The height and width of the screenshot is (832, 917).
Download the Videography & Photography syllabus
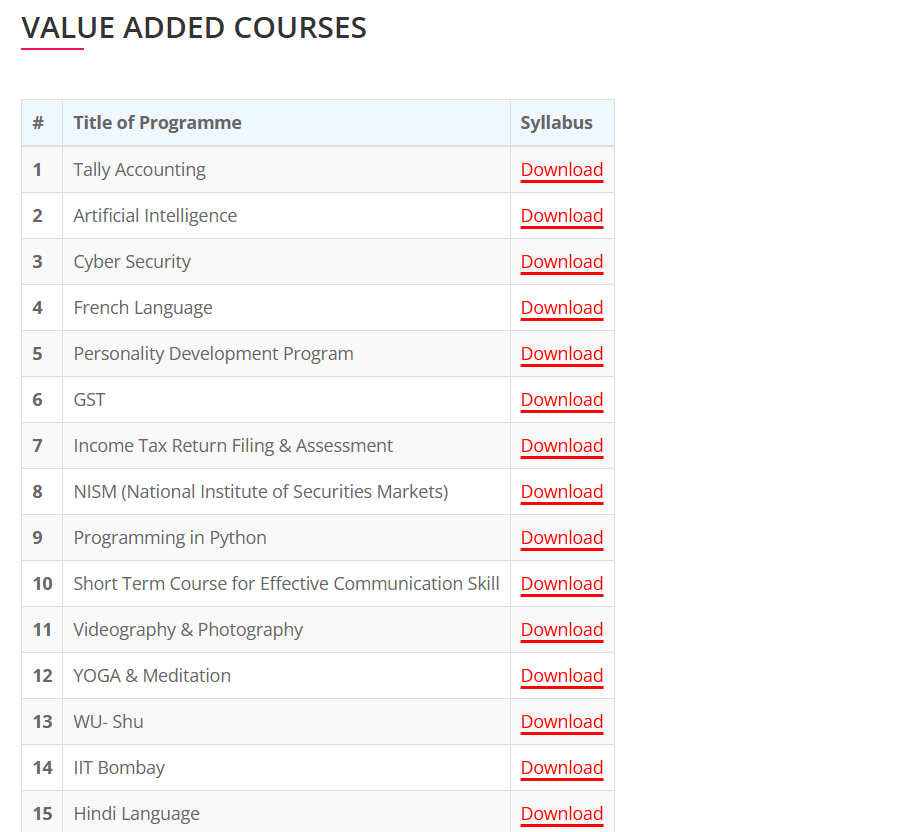[561, 630]
